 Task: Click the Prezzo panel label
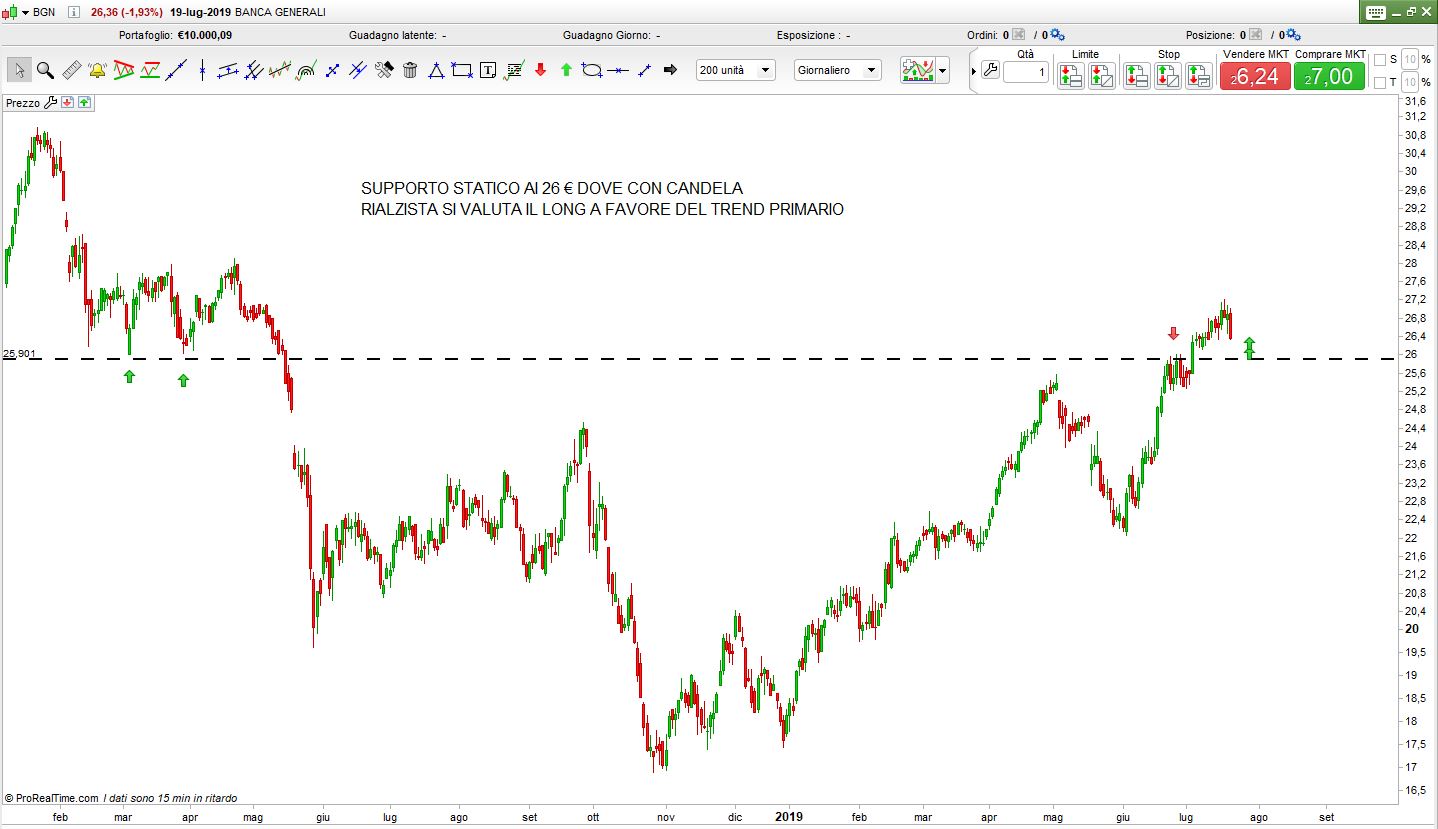tap(23, 102)
